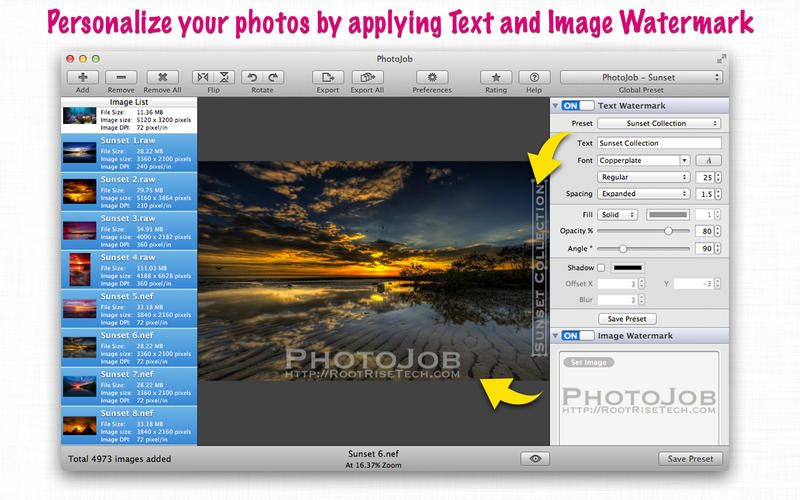Open font style dropdown 'Regular'
800x500 pixels.
643,177
